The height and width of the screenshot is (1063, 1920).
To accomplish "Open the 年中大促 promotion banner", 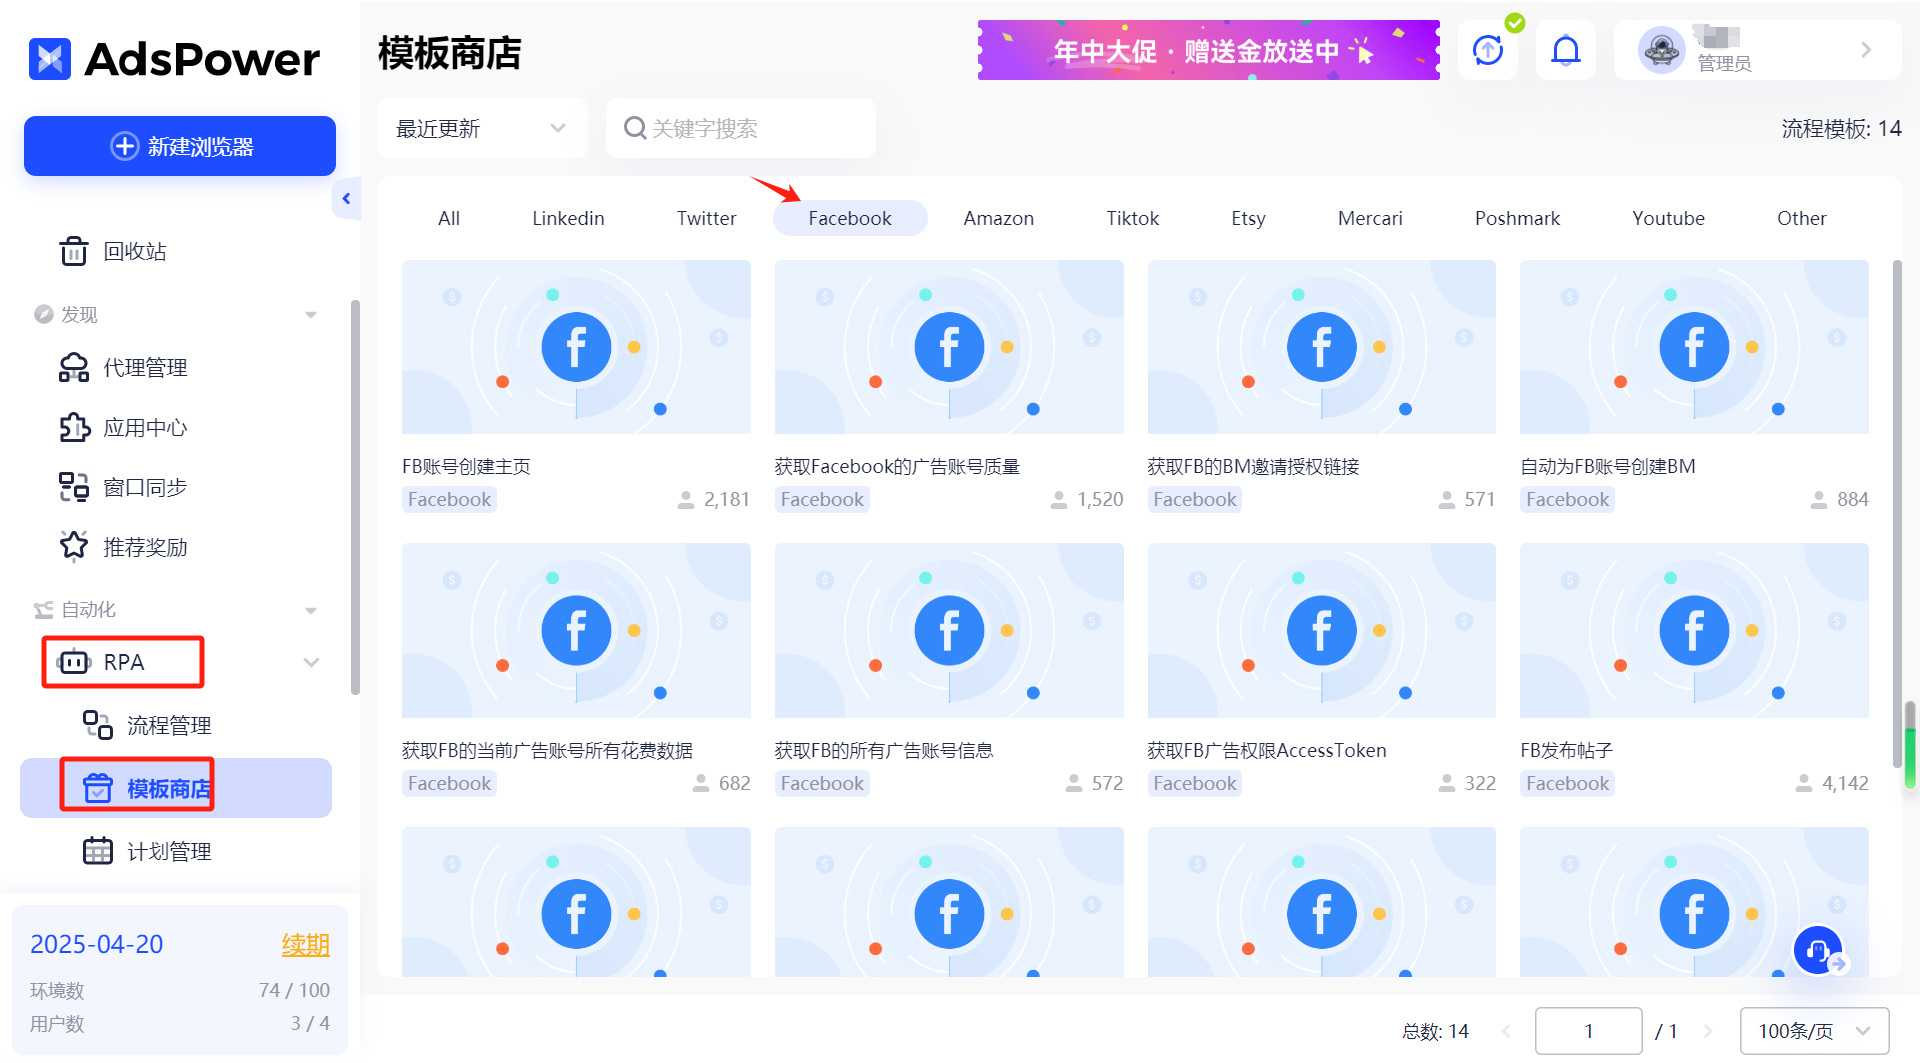I will pyautogui.click(x=1209, y=50).
